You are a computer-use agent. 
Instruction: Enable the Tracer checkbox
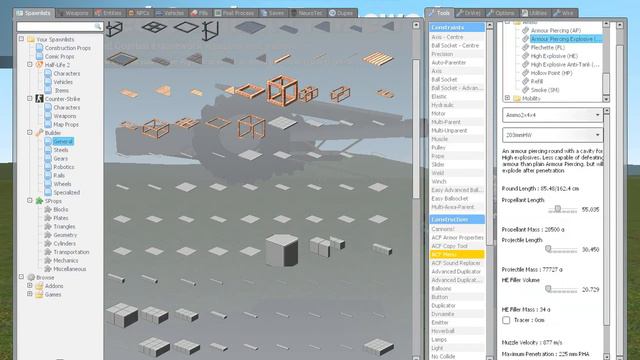tap(506, 320)
